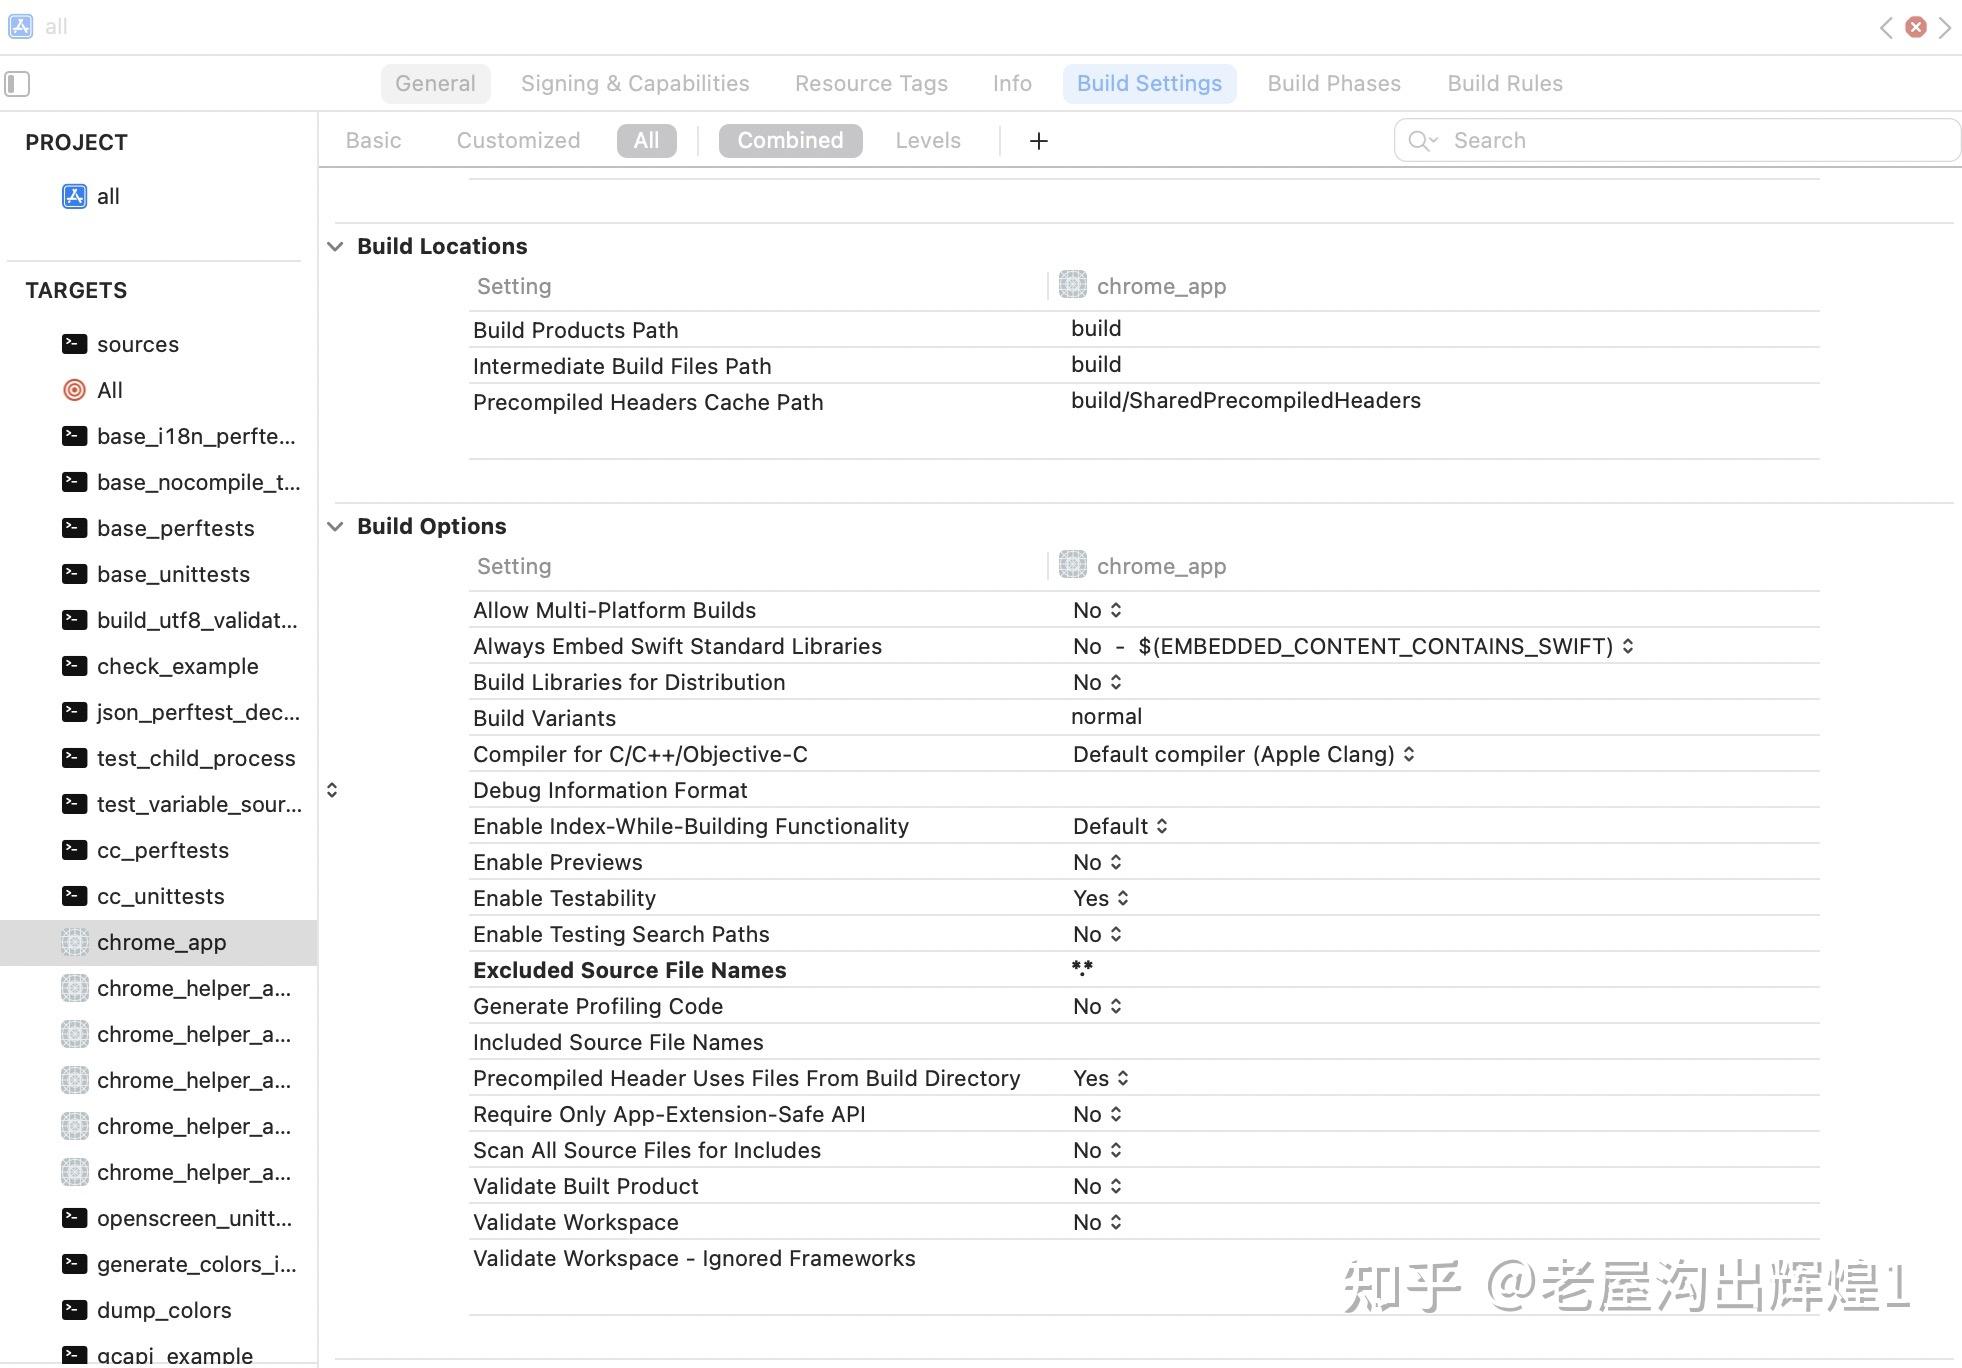Collapse the Build Locations section

(335, 246)
